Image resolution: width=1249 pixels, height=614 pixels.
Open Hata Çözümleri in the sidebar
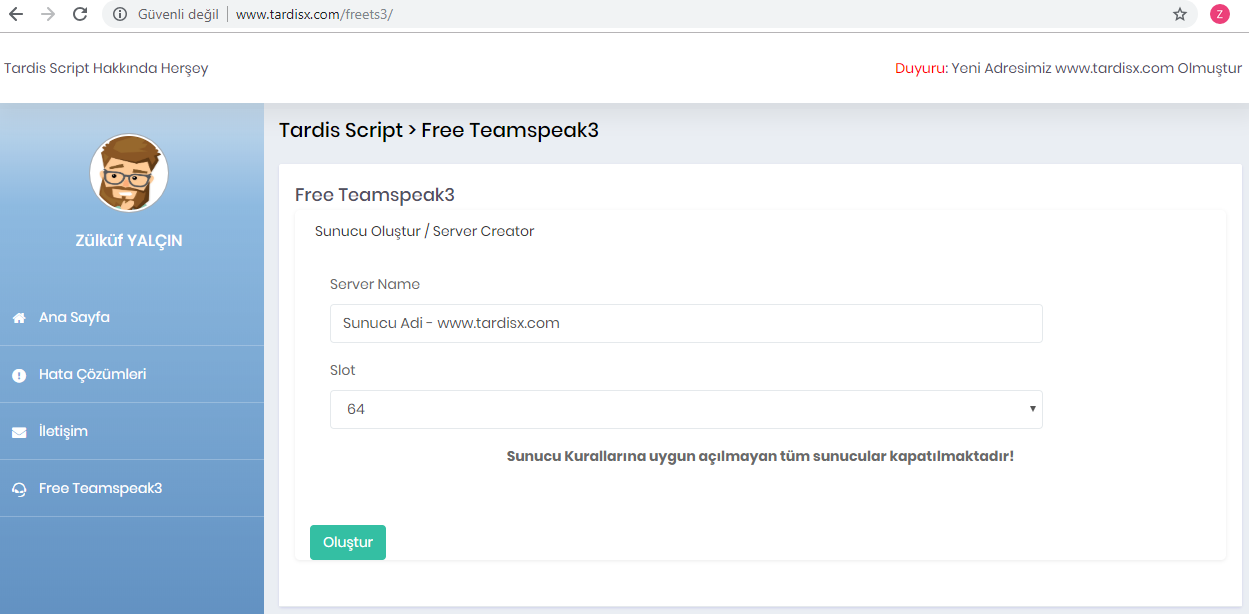[132, 375]
